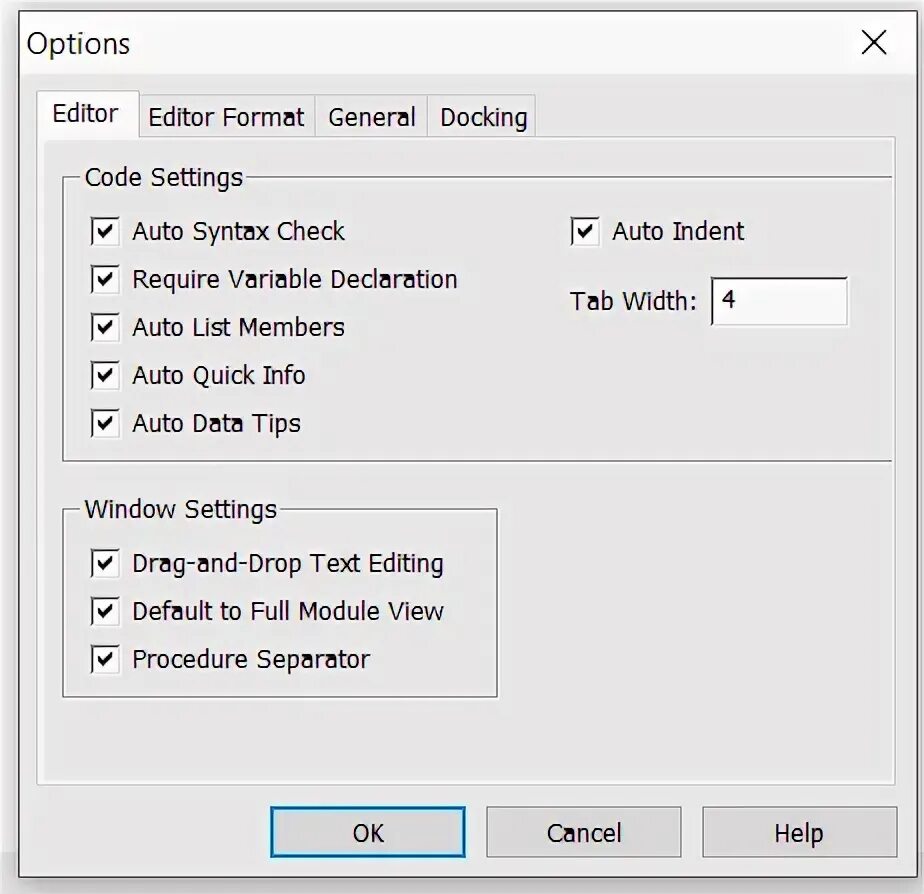Uncheck the Auto Indent box
The width and height of the screenshot is (924, 894).
point(585,231)
